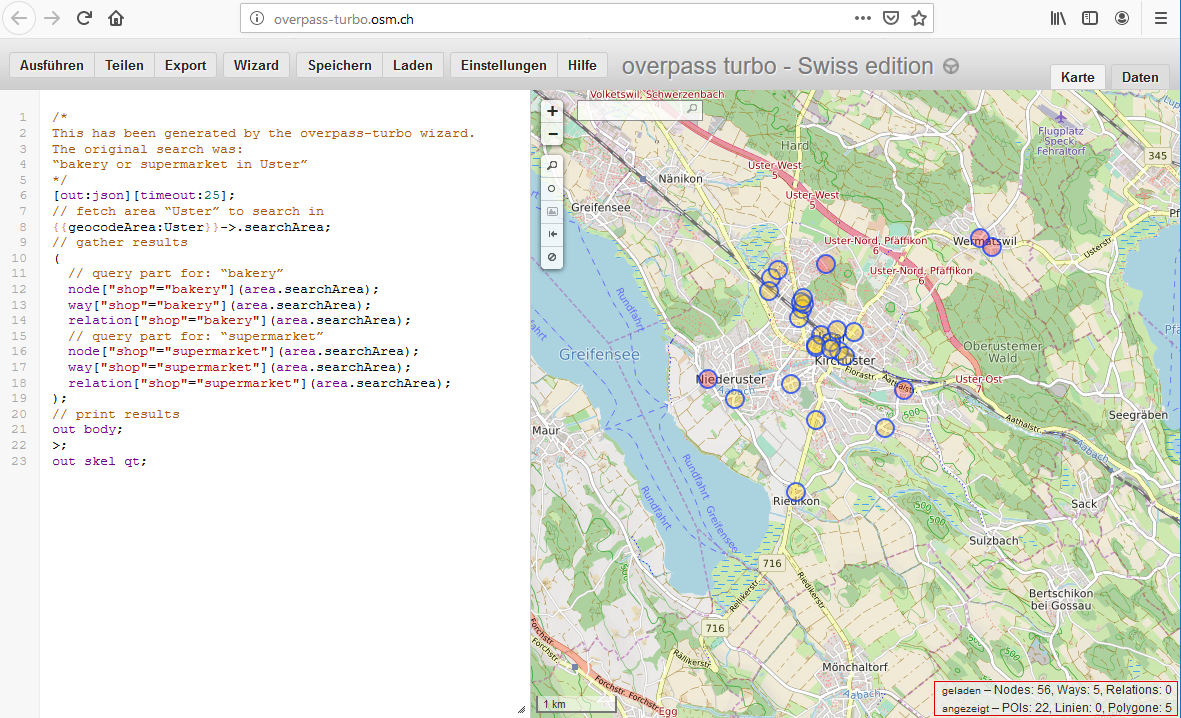Click the manual bounding box selection icon
Image resolution: width=1181 pixels, height=718 pixels.
point(552,211)
